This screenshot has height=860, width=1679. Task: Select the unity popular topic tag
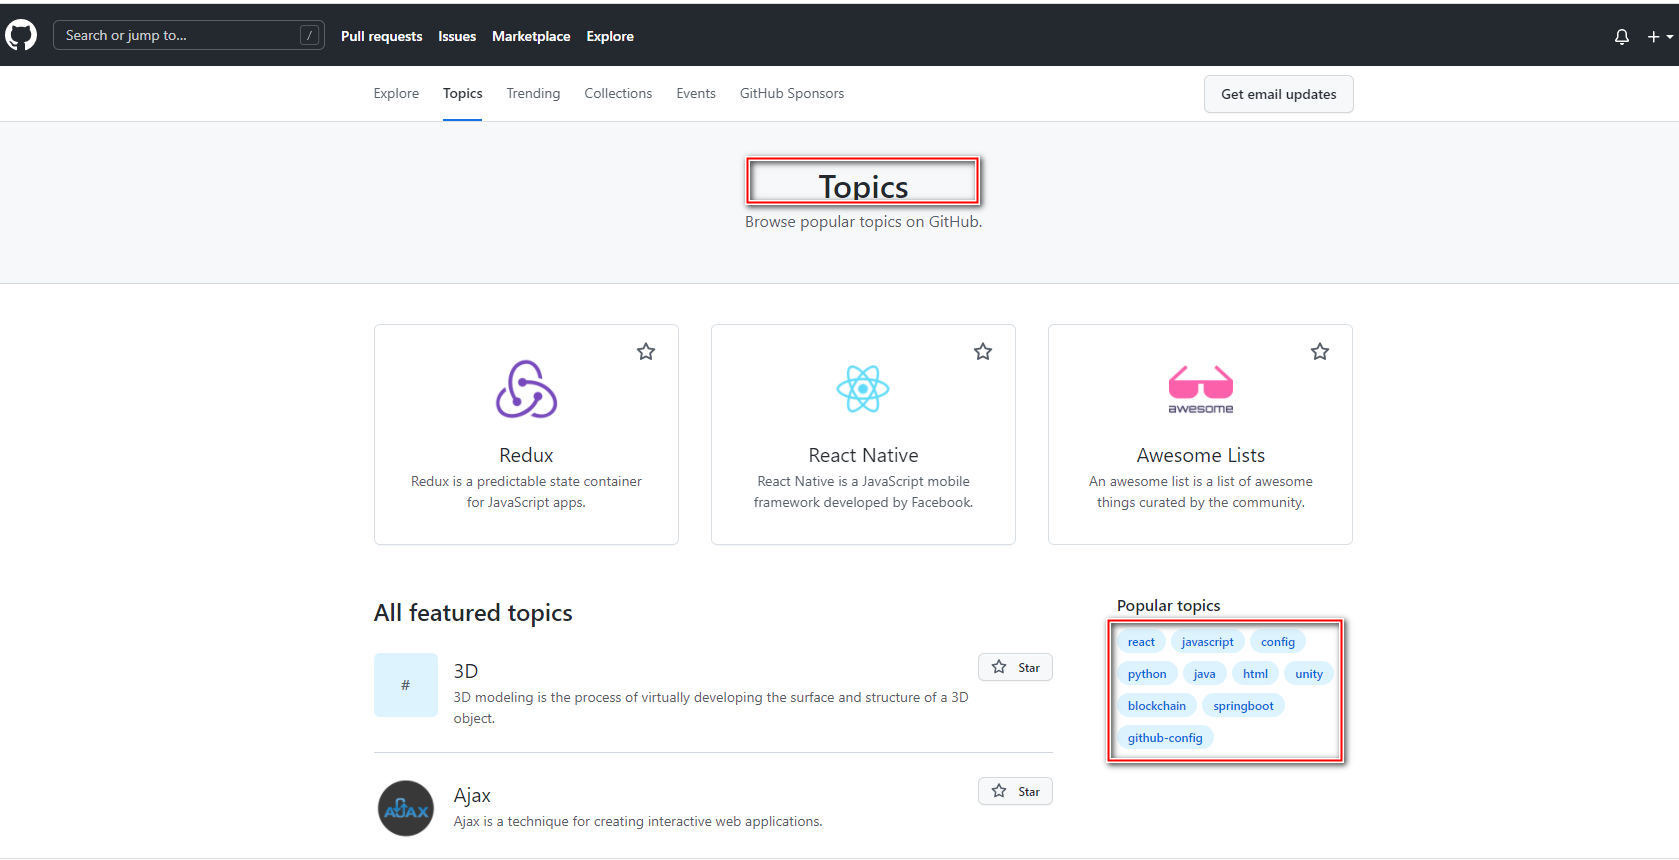pyautogui.click(x=1309, y=674)
